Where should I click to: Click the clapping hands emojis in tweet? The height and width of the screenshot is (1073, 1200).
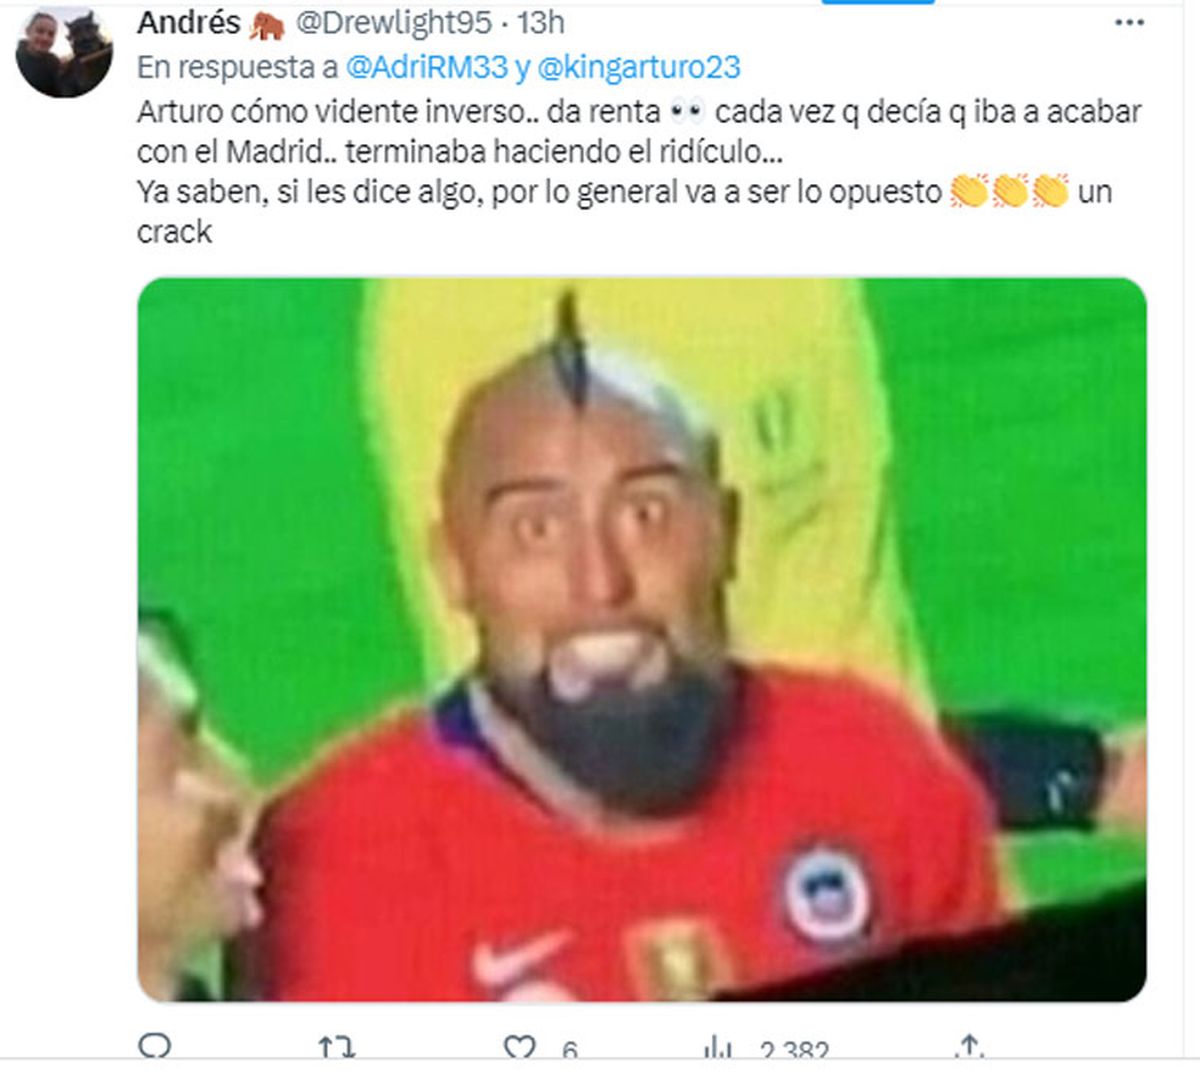(x=1009, y=191)
